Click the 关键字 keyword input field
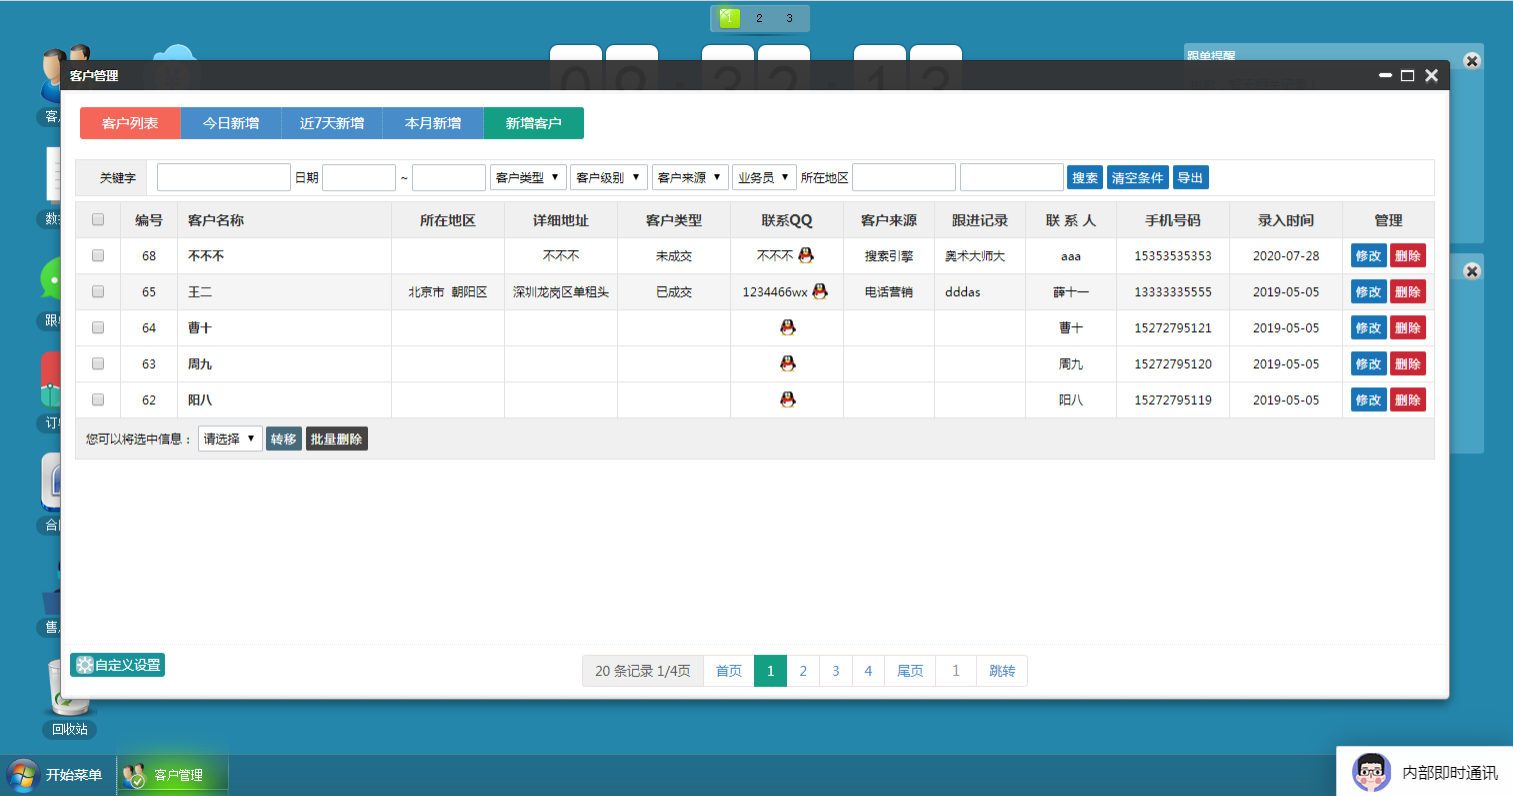 point(224,177)
